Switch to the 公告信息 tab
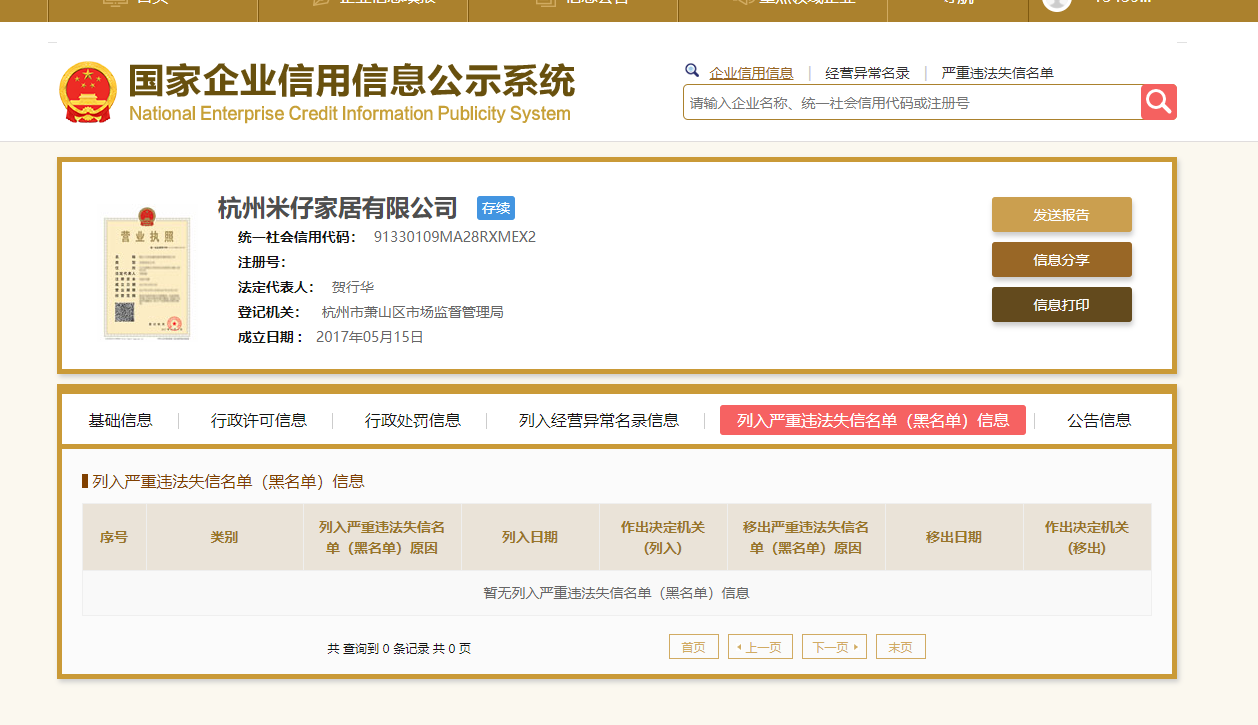 click(x=1099, y=420)
